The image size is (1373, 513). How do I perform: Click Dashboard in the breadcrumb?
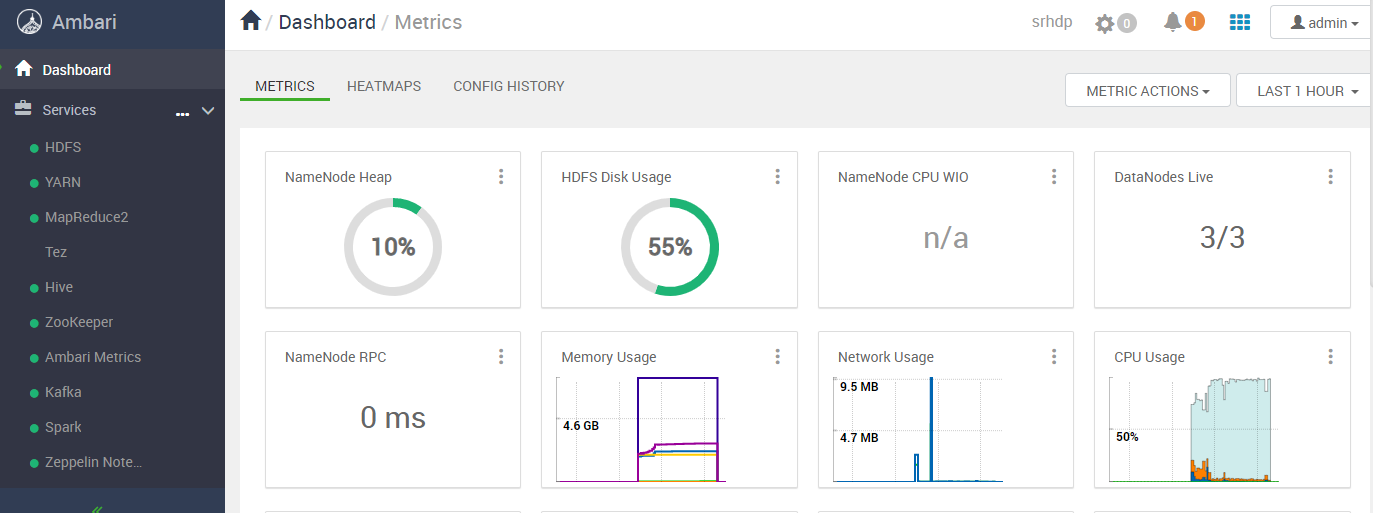click(x=327, y=22)
